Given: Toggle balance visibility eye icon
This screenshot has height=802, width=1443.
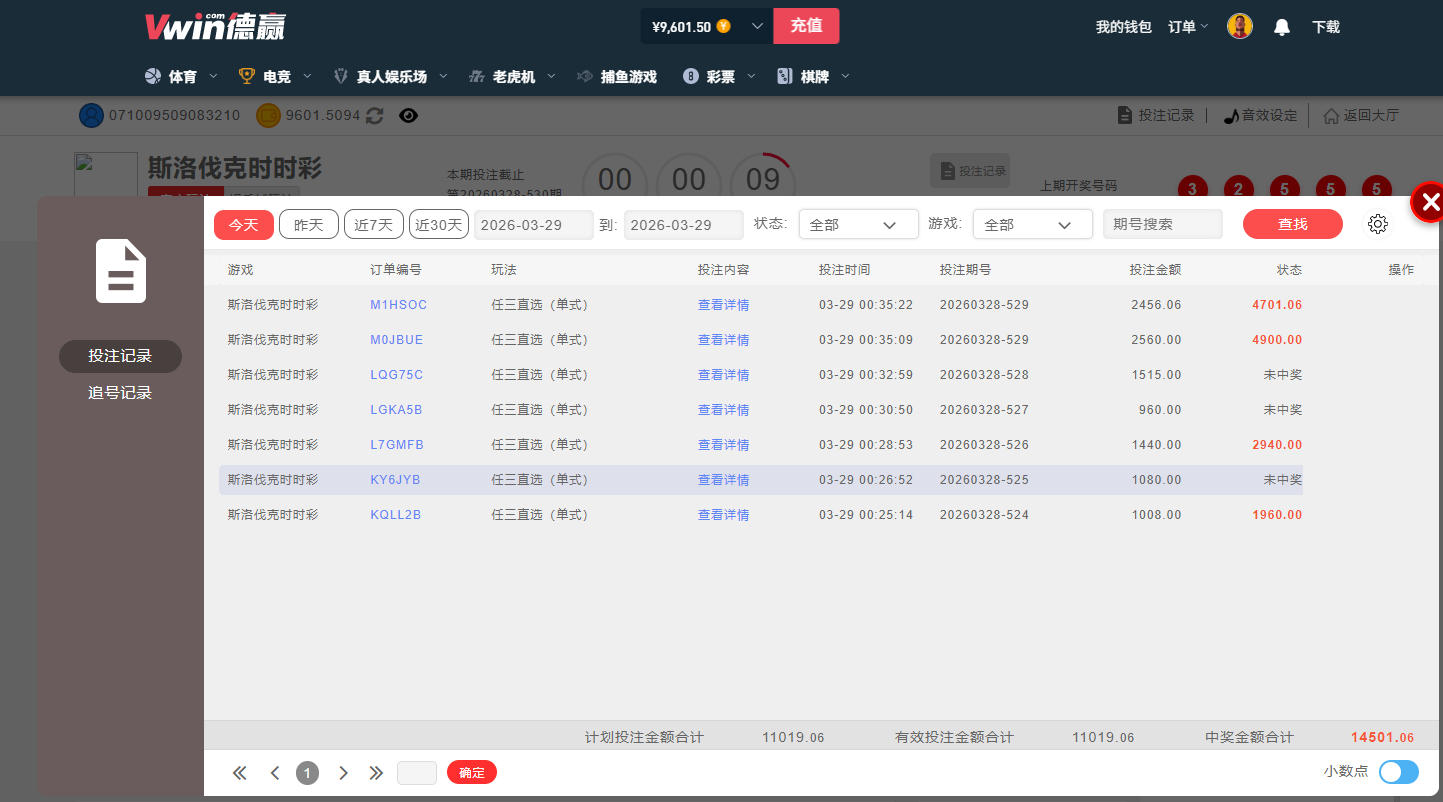Looking at the screenshot, I should click(408, 116).
